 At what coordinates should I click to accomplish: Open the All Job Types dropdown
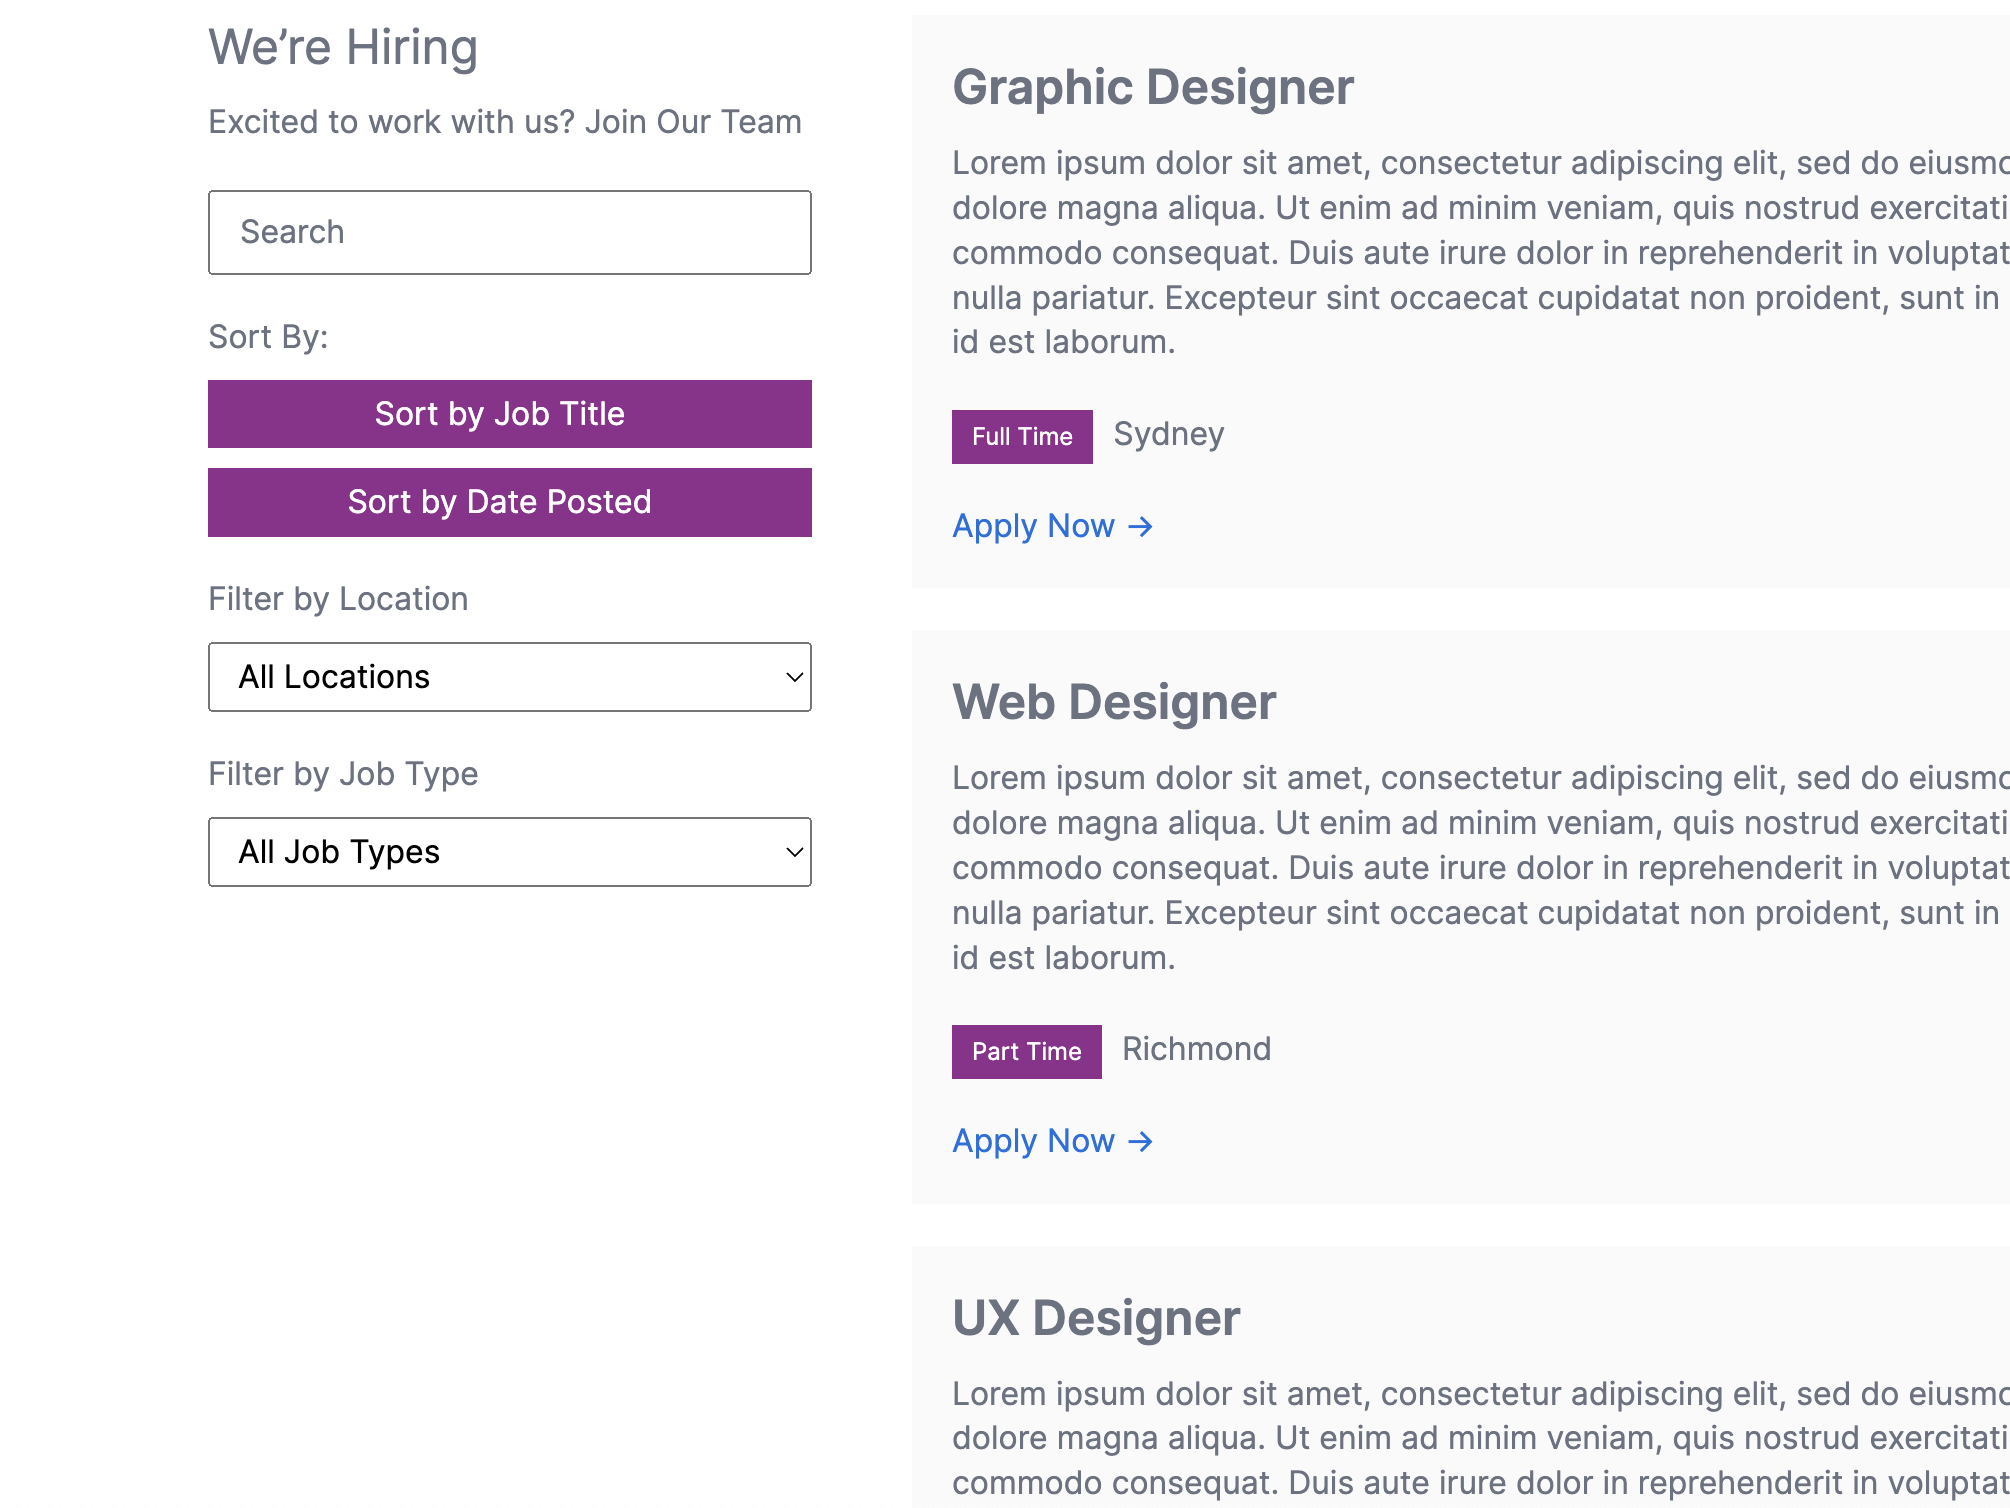[509, 852]
